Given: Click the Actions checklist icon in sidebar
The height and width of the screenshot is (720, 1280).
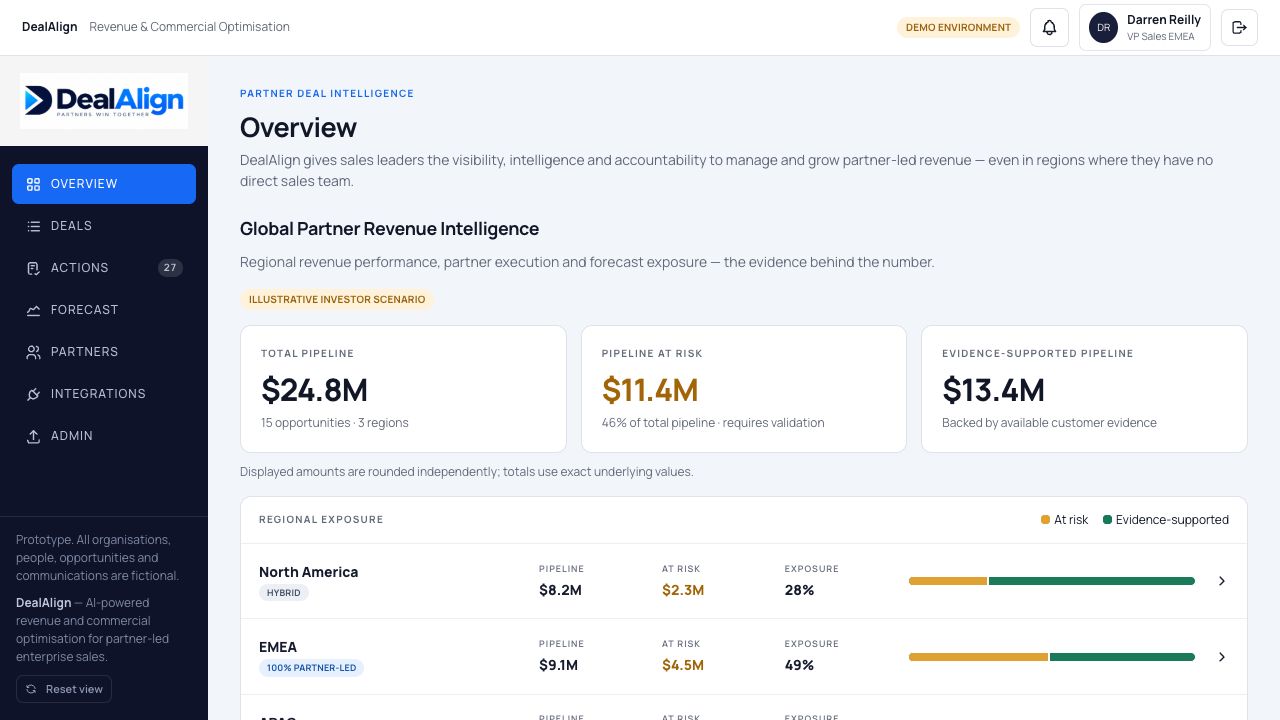Looking at the screenshot, I should (x=33, y=268).
